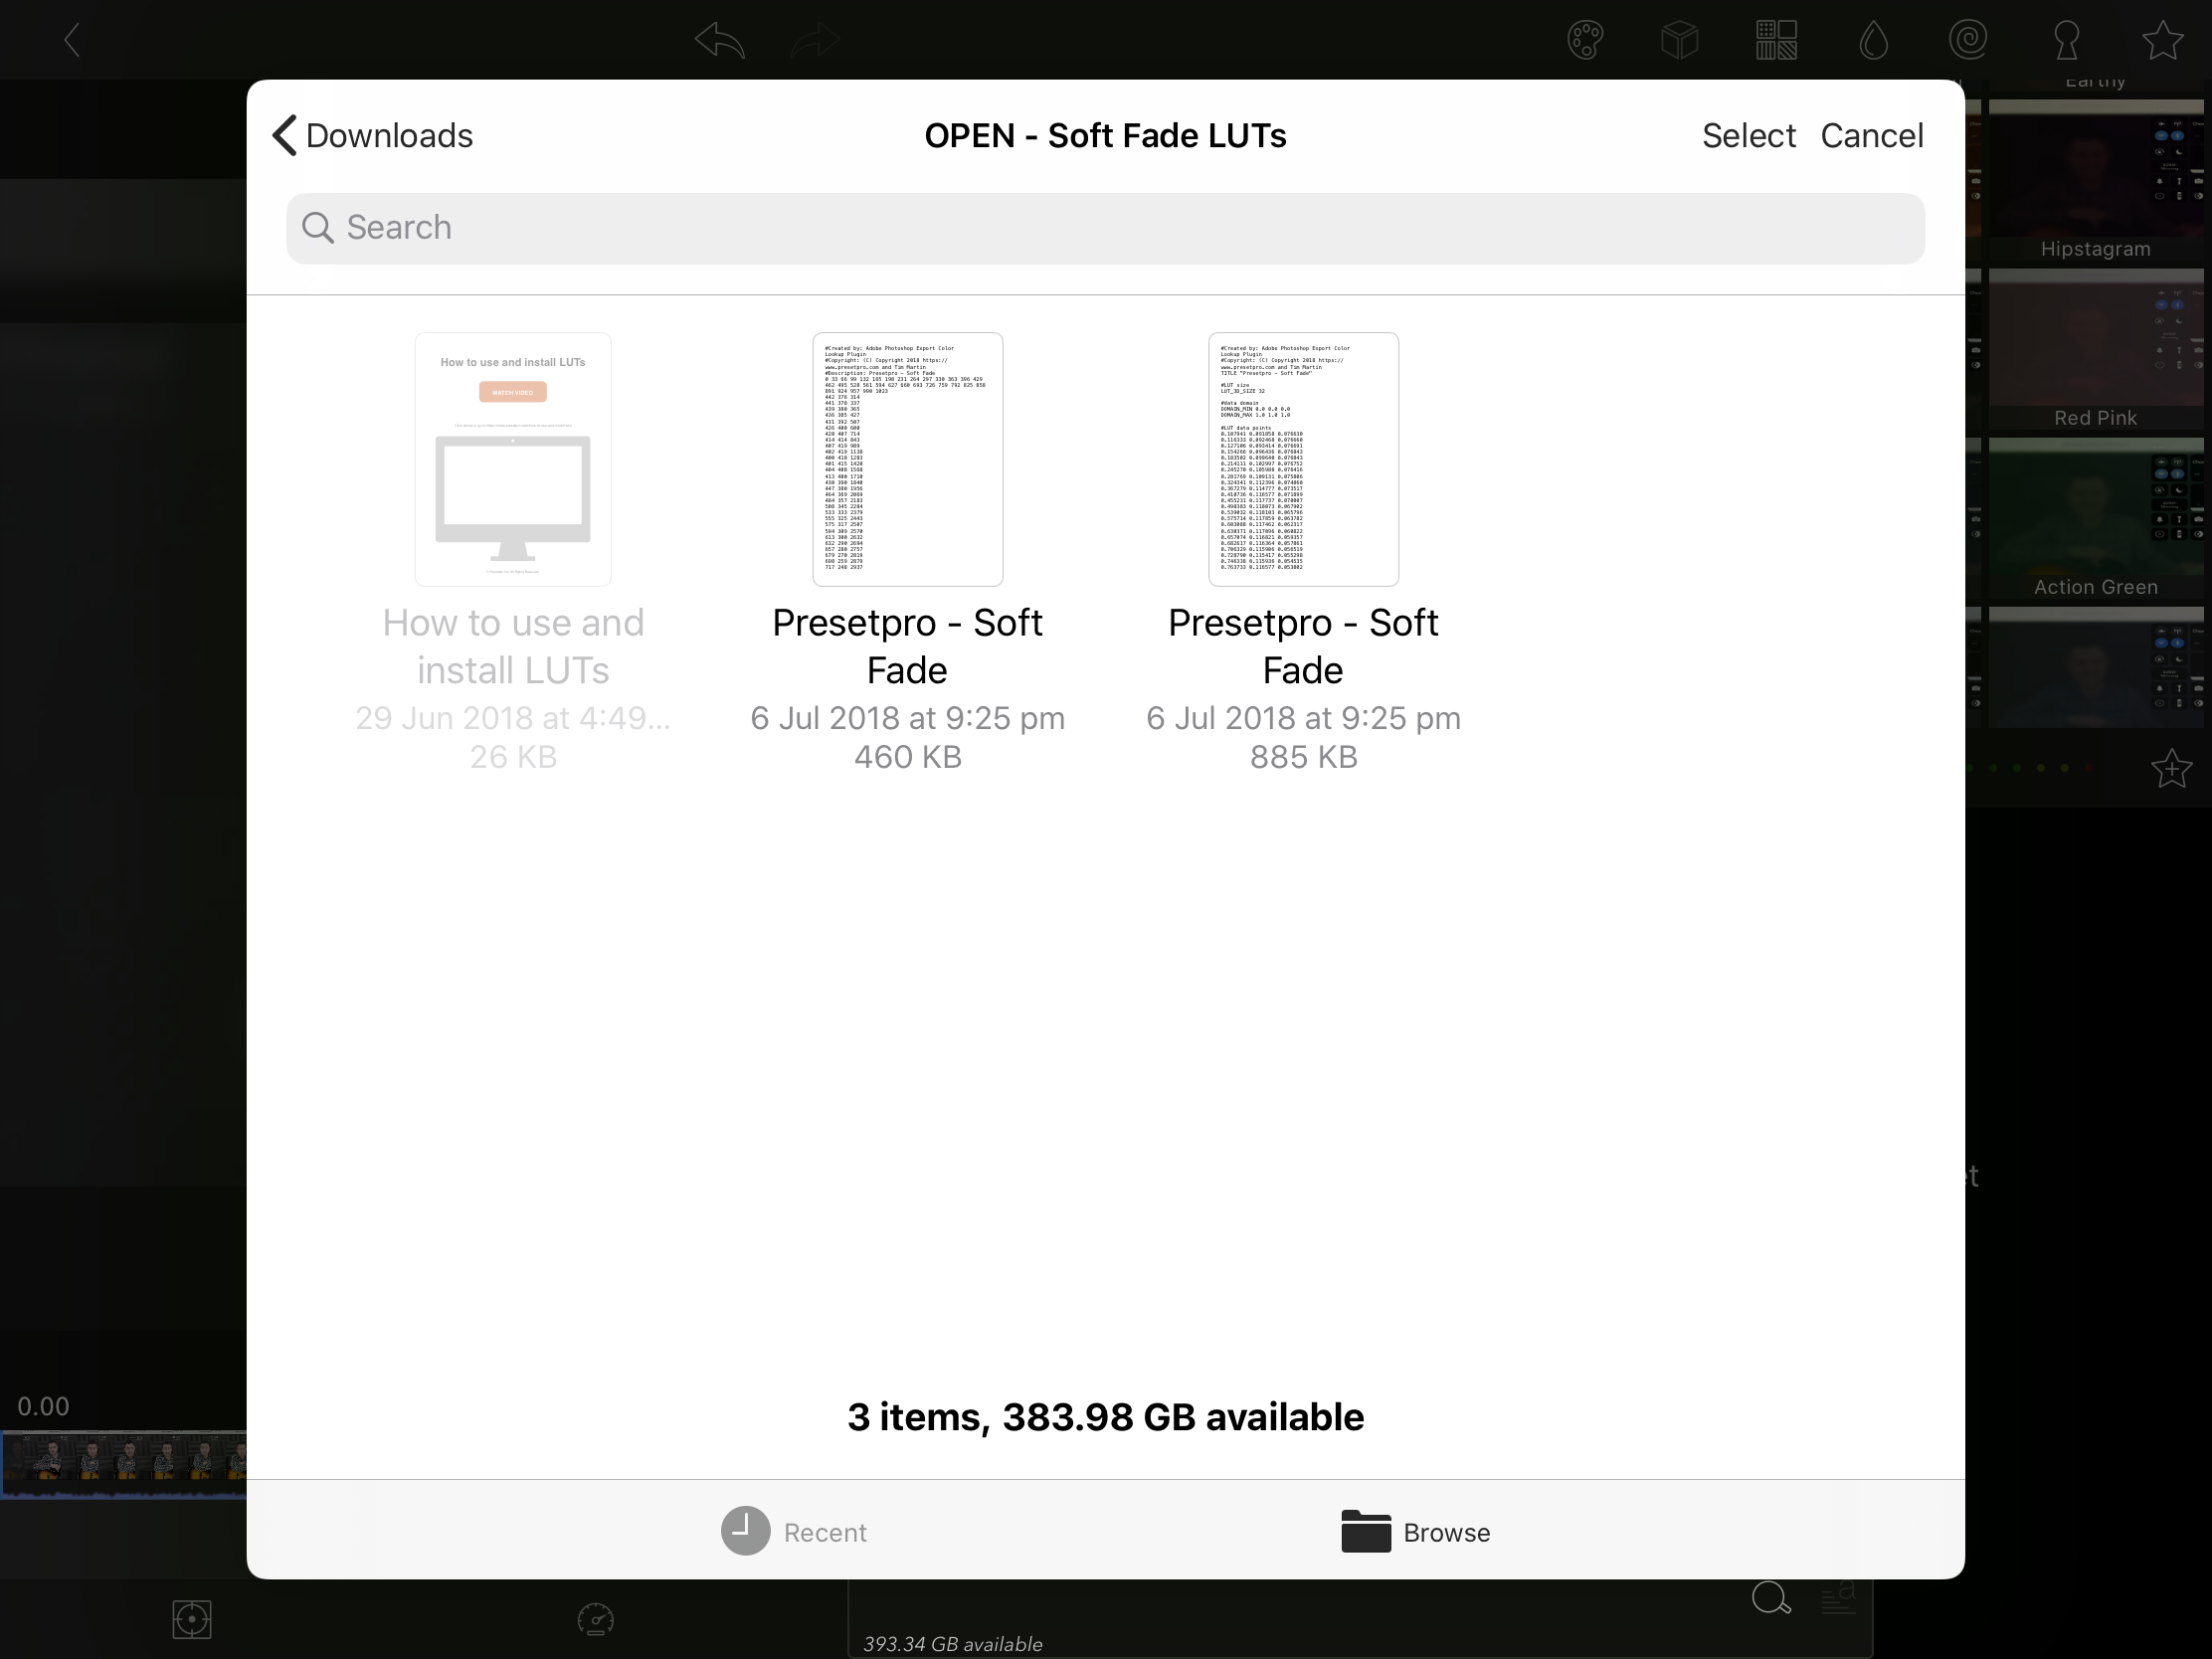This screenshot has height=1659, width=2212.
Task: Open the color palette icon
Action: coord(1585,40)
